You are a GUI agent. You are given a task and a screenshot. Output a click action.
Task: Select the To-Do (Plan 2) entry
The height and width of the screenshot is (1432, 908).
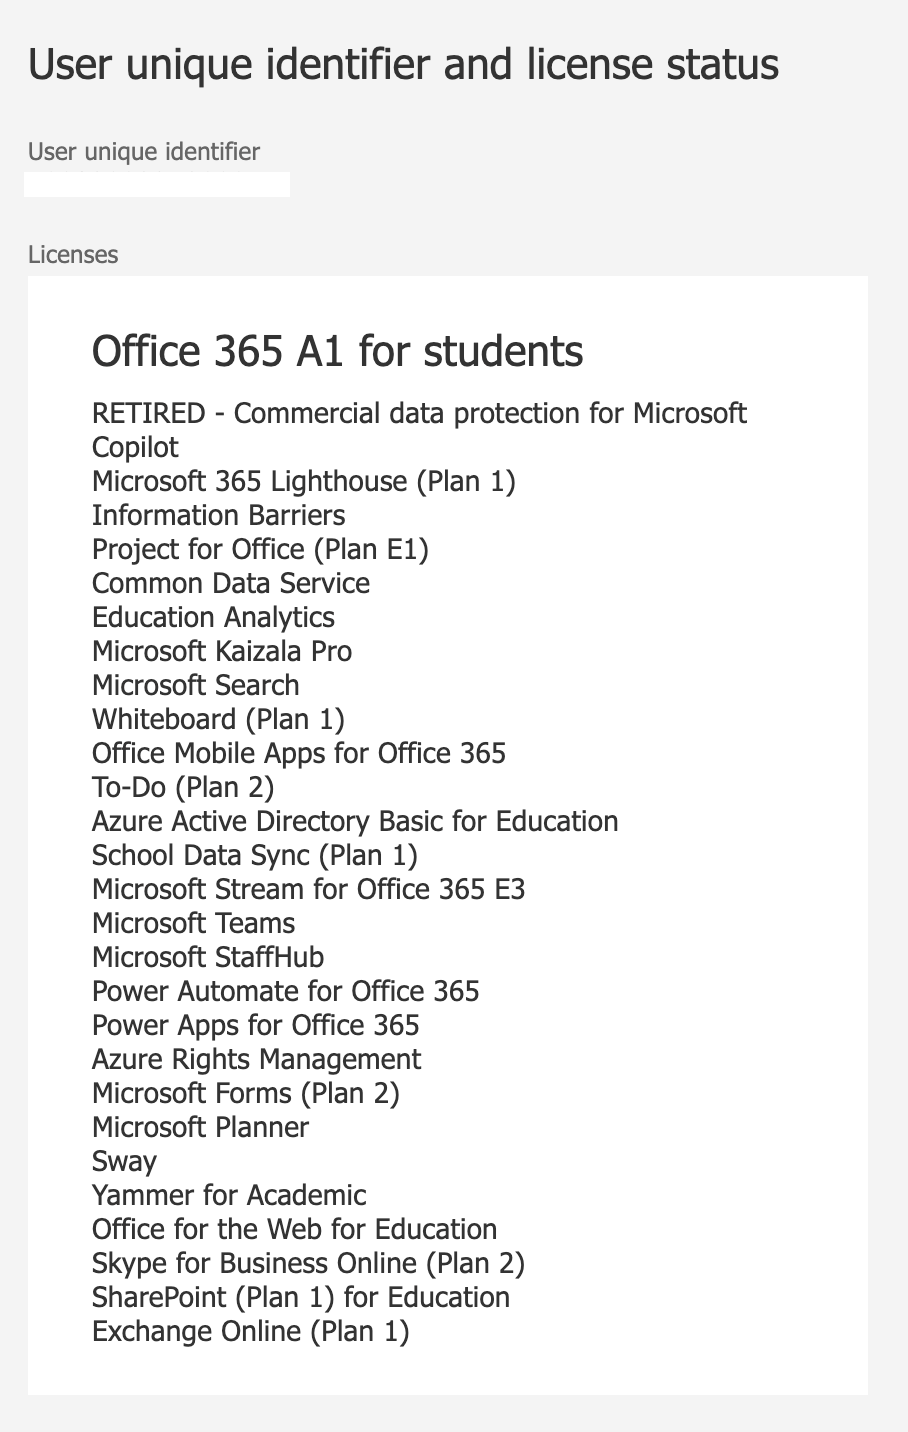click(183, 788)
